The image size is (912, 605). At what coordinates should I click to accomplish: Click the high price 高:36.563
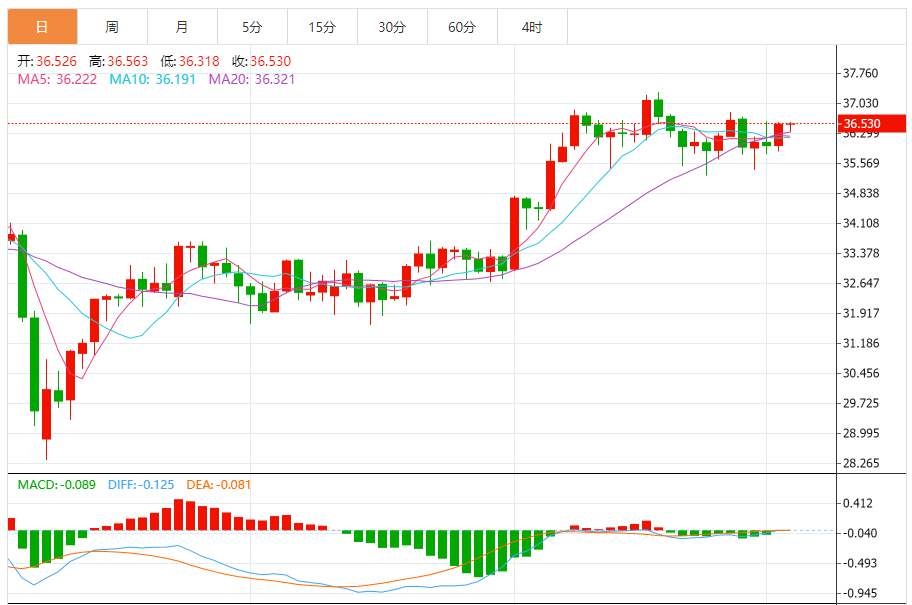coord(119,61)
